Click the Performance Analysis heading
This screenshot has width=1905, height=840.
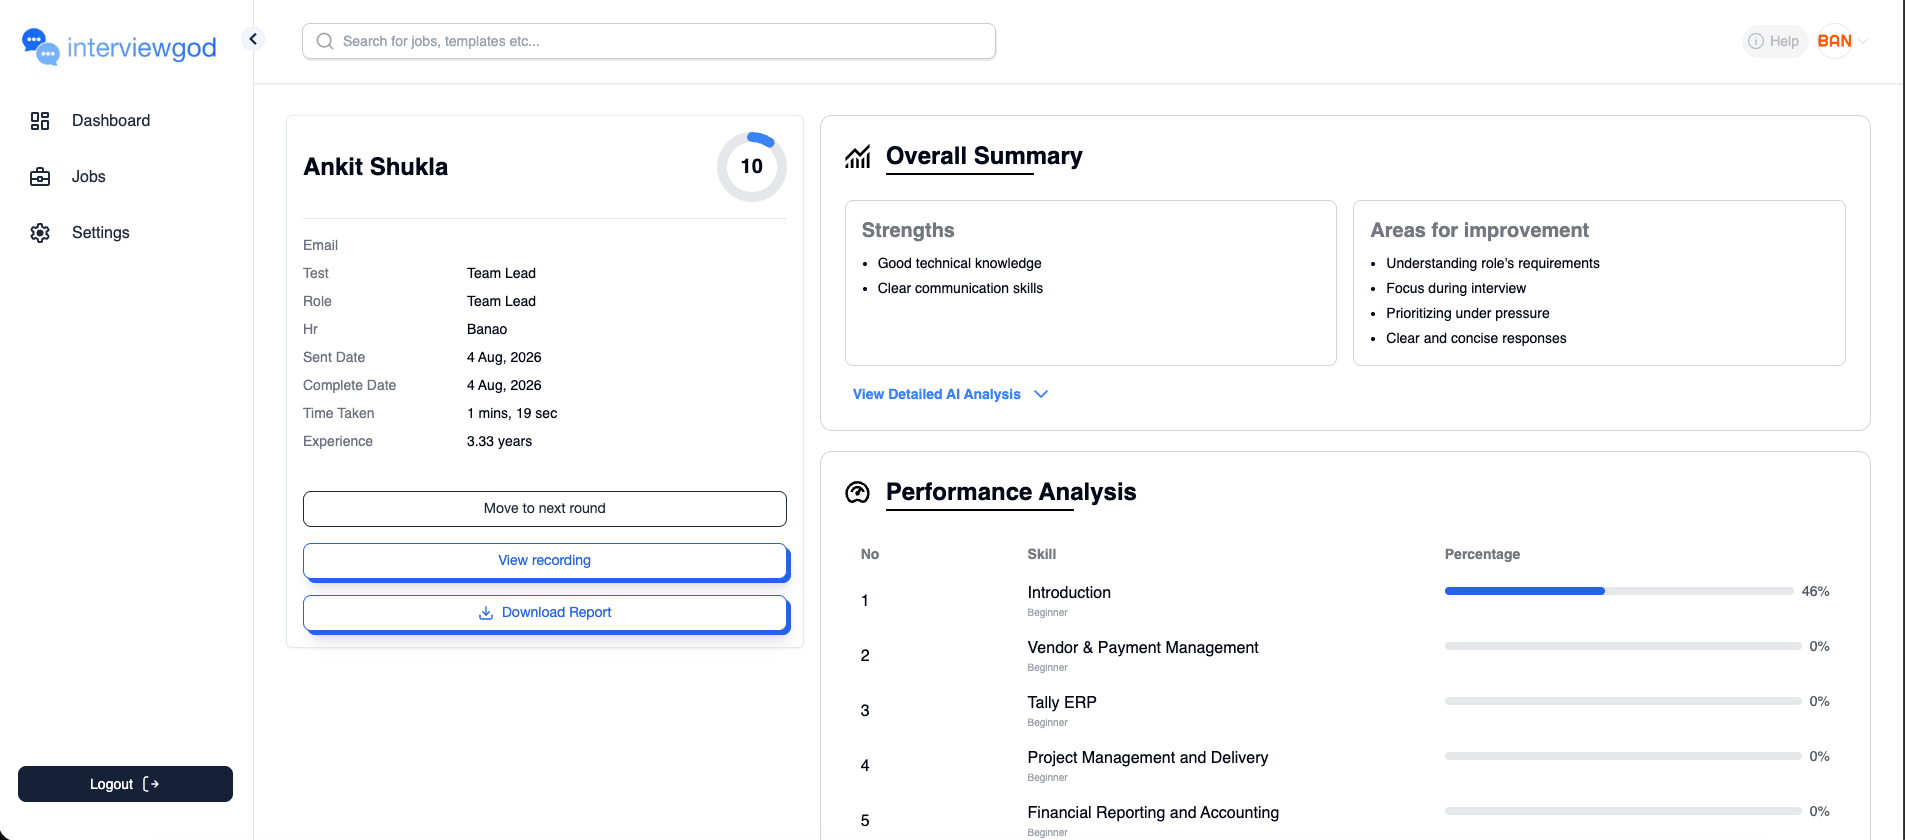[x=1011, y=492]
